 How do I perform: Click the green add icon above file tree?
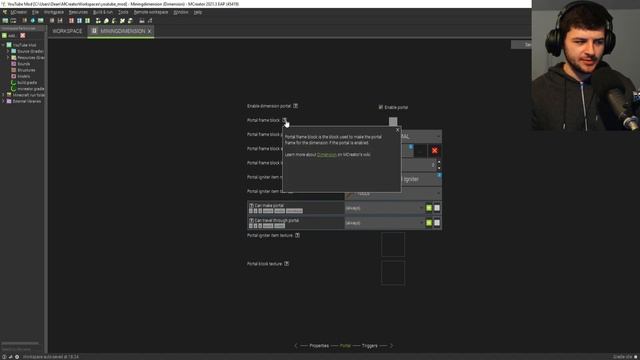(4, 36)
